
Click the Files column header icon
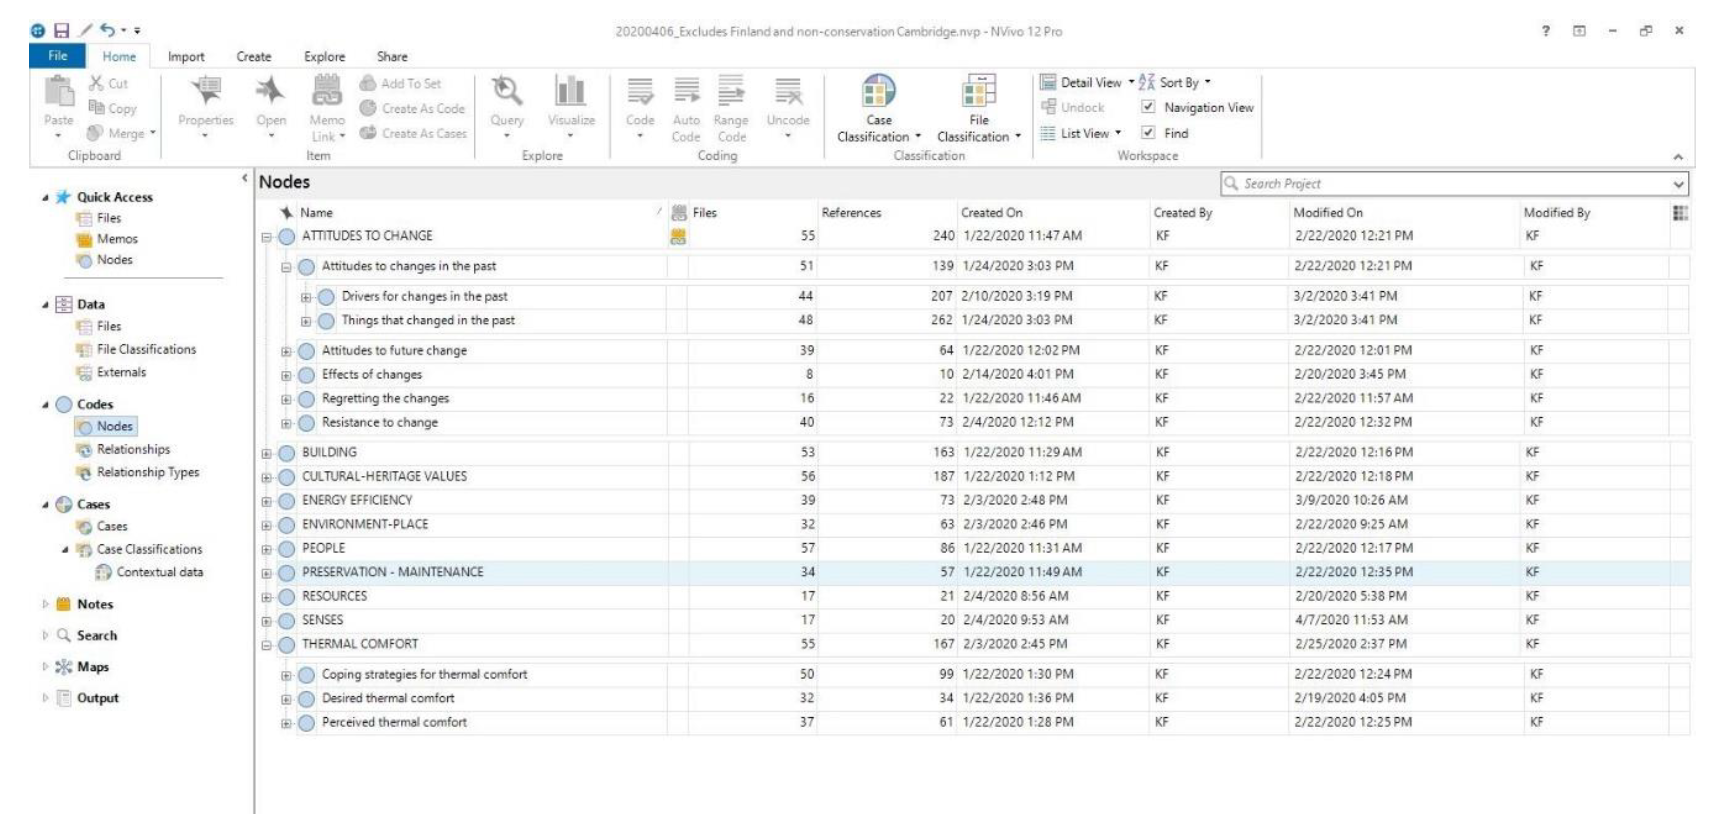tap(679, 212)
